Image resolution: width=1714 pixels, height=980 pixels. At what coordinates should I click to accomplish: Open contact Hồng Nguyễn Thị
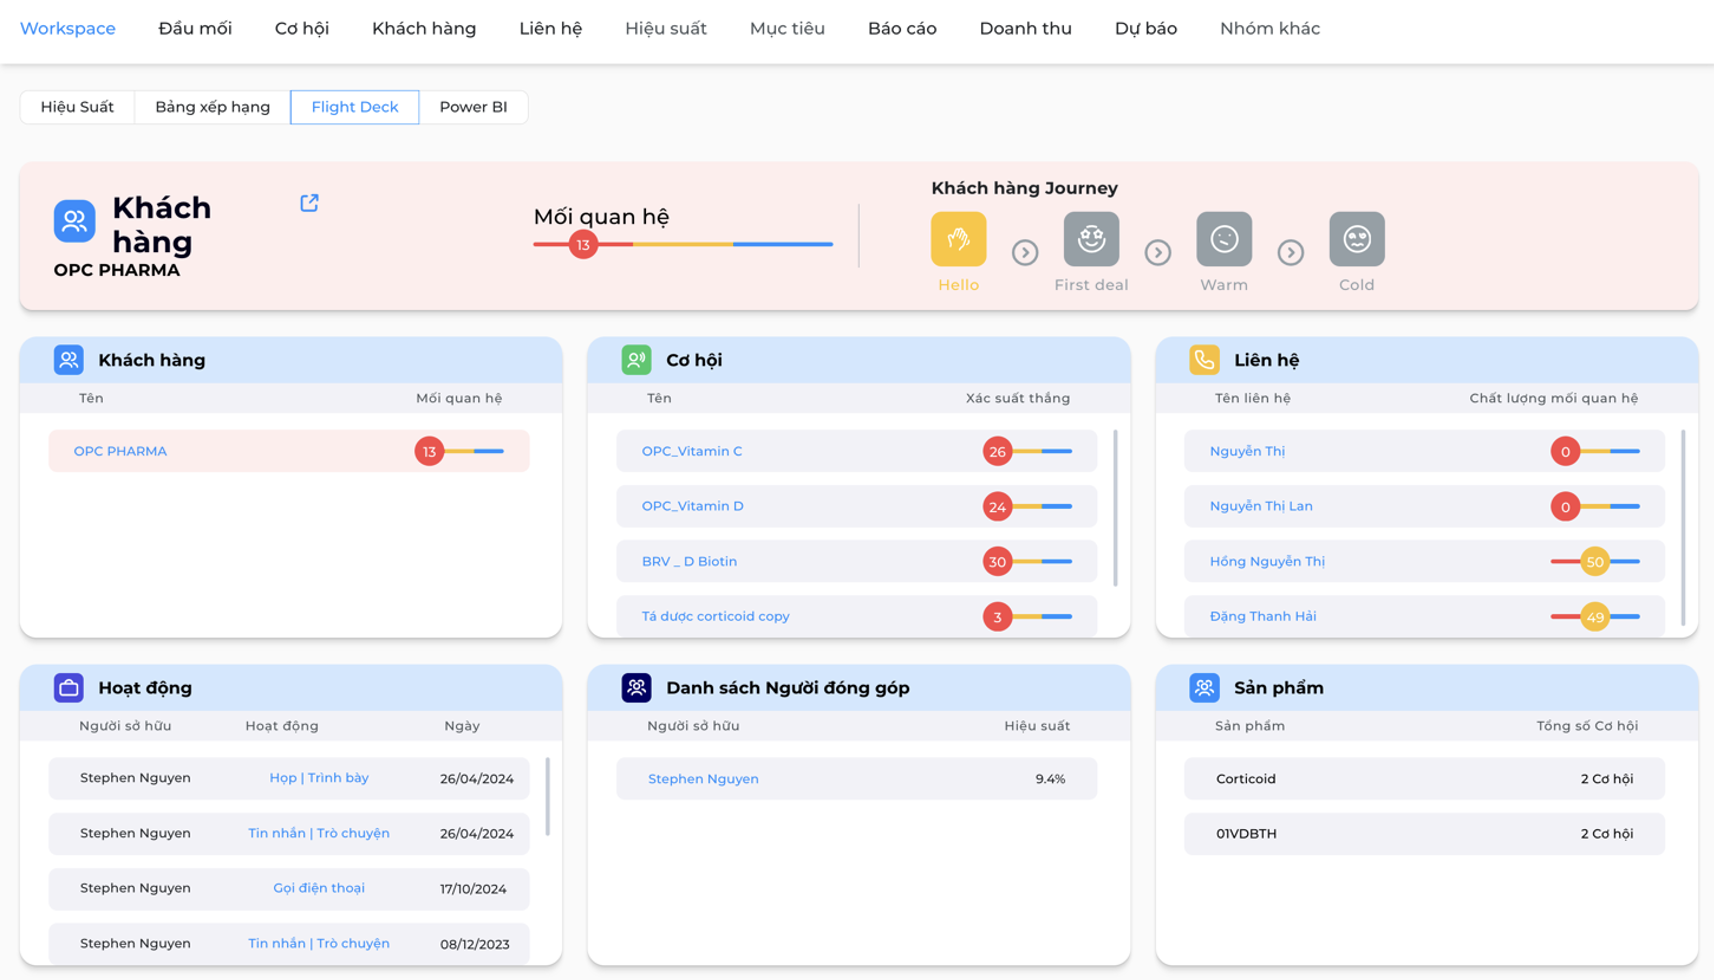point(1267,561)
